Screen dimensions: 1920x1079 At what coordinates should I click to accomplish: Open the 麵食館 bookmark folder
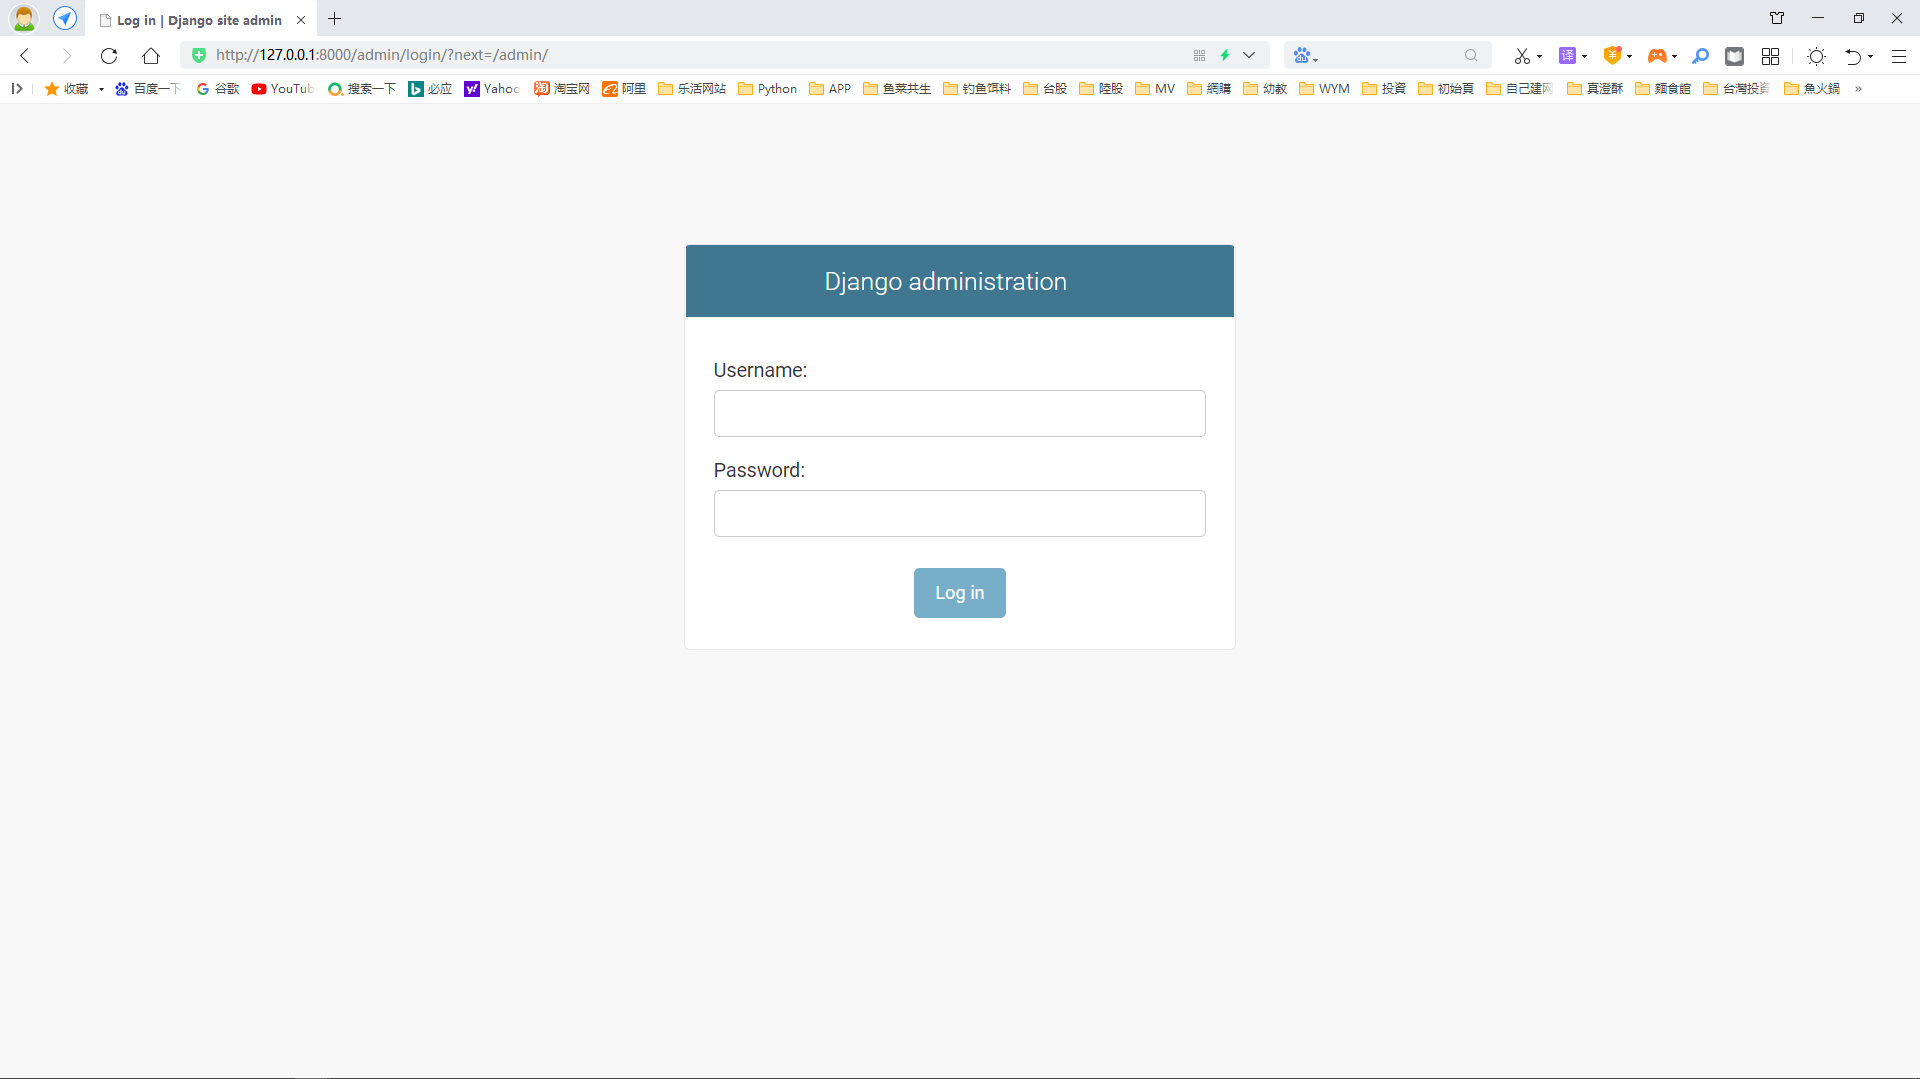tap(1663, 89)
